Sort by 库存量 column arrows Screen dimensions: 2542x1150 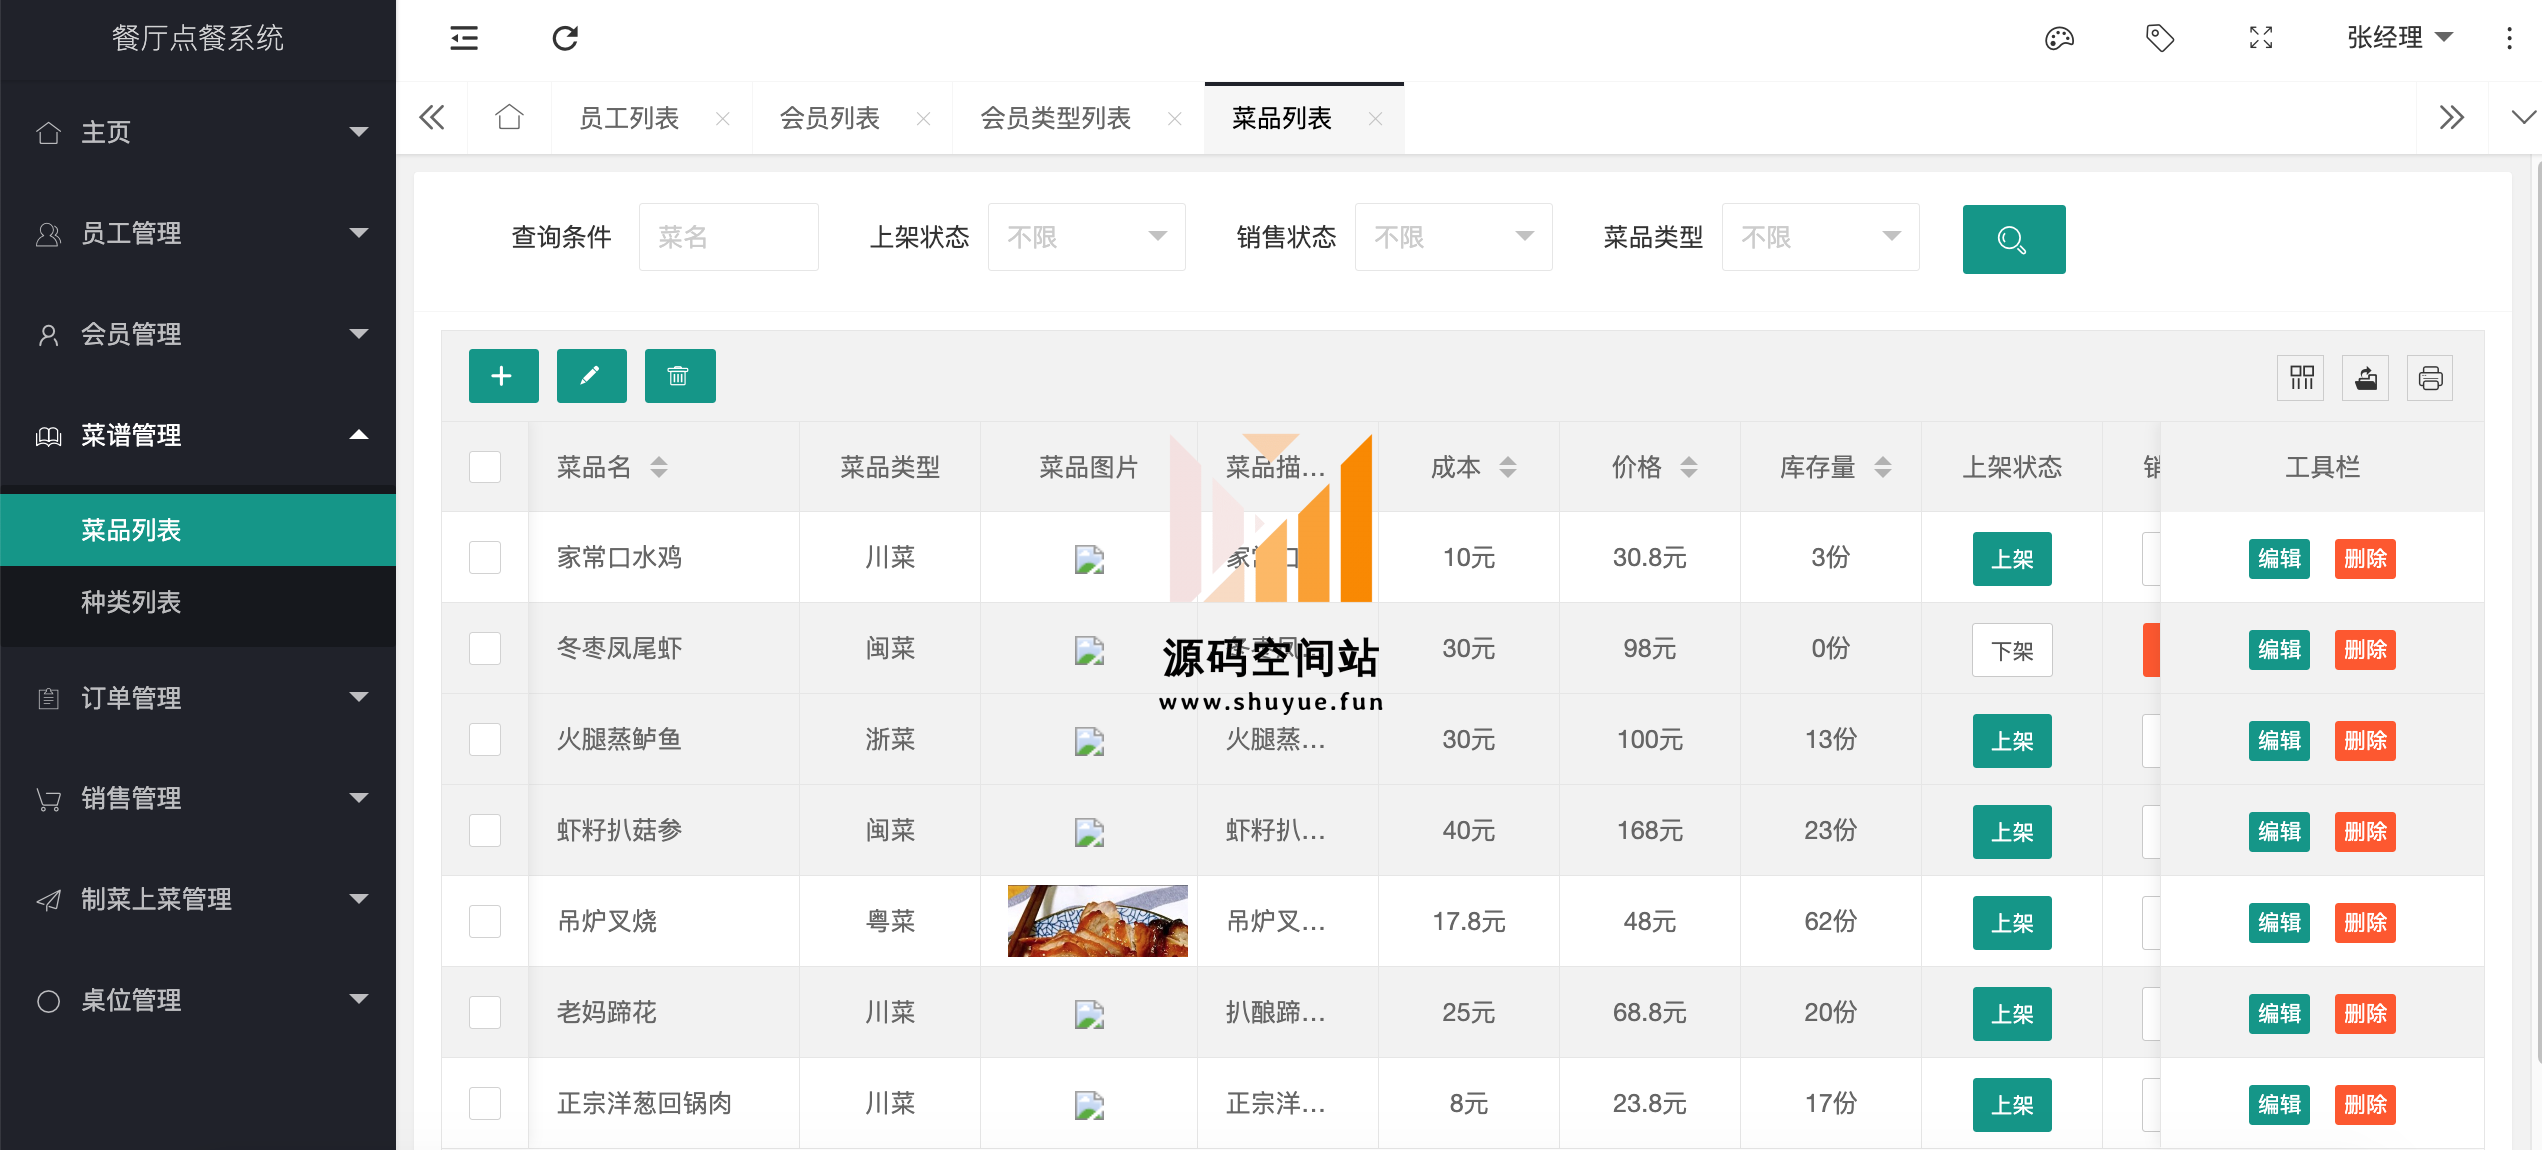[x=1883, y=467]
